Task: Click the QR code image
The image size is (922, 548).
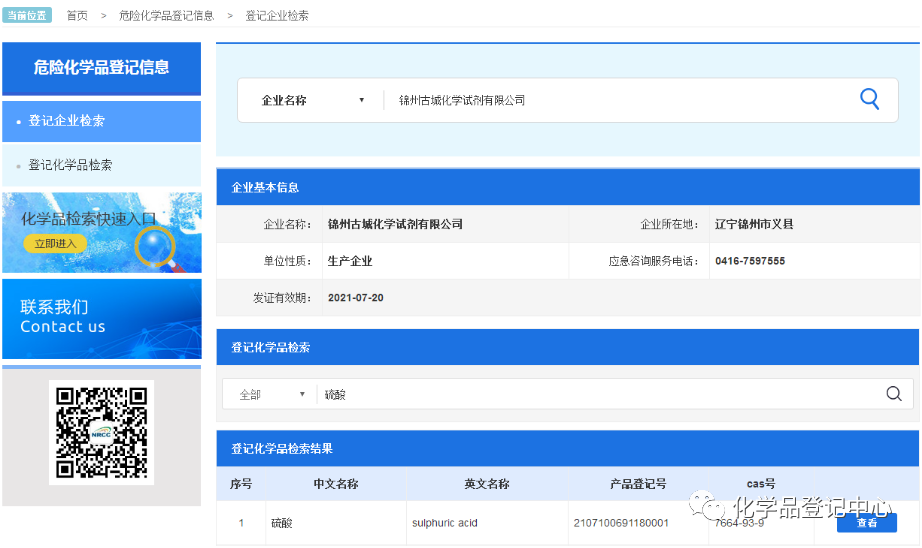Action: point(101,432)
